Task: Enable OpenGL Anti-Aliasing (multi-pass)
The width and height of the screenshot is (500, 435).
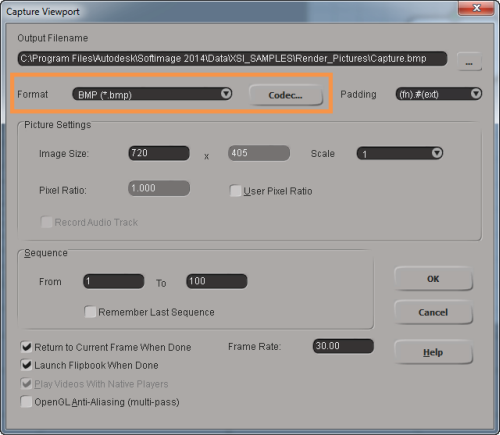Action: [x=26, y=402]
